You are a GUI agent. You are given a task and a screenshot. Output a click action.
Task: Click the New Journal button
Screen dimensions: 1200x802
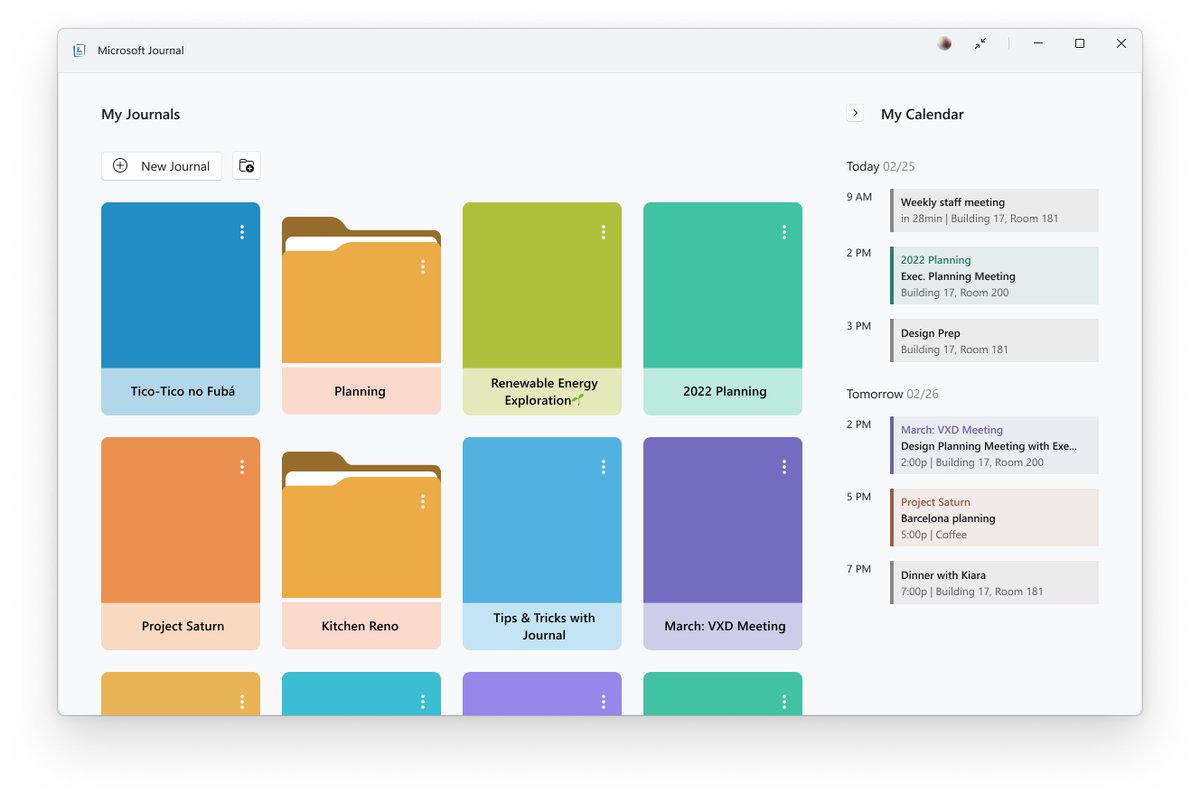161,166
